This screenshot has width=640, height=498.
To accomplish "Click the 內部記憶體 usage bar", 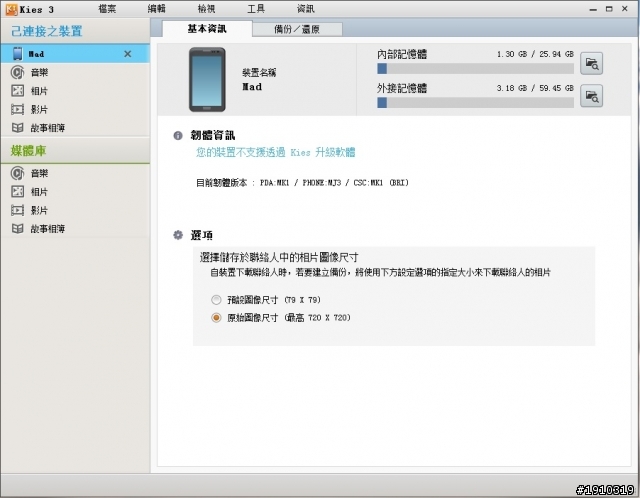I will 476,69.
